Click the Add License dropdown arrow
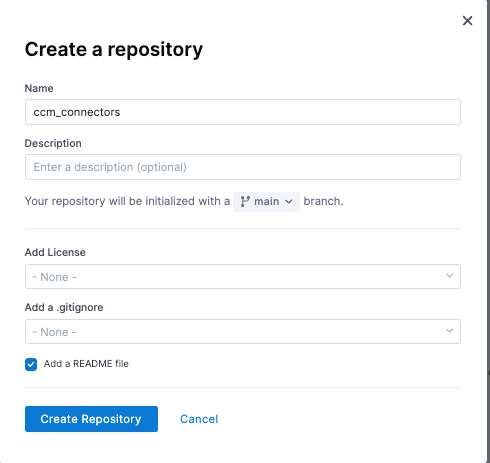 (x=449, y=276)
